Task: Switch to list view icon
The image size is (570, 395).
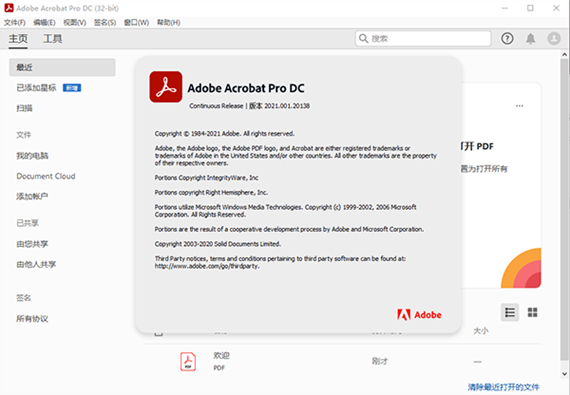Action: tap(510, 313)
